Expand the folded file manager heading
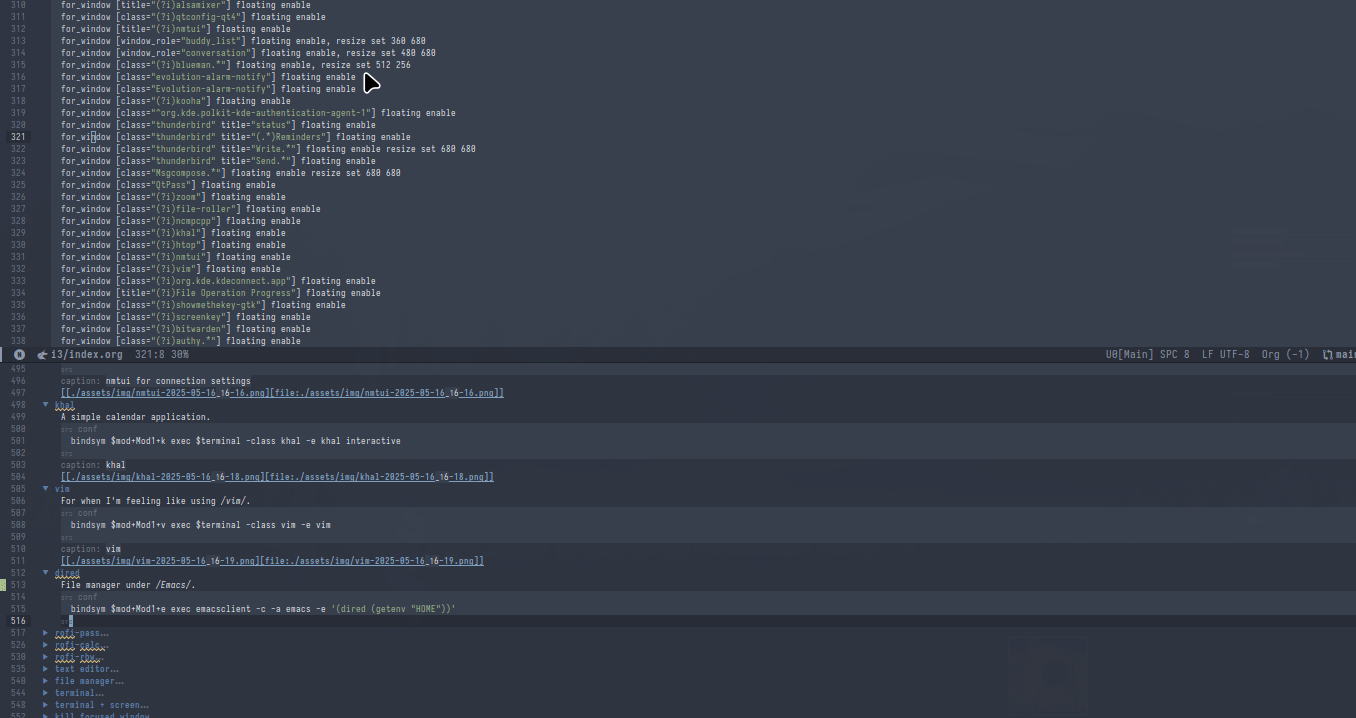The width and height of the screenshot is (1356, 718). pos(46,681)
